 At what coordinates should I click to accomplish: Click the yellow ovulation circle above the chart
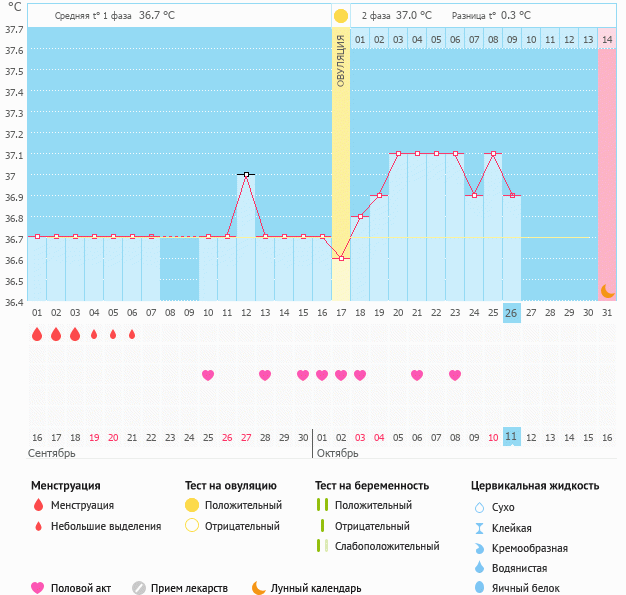(341, 16)
